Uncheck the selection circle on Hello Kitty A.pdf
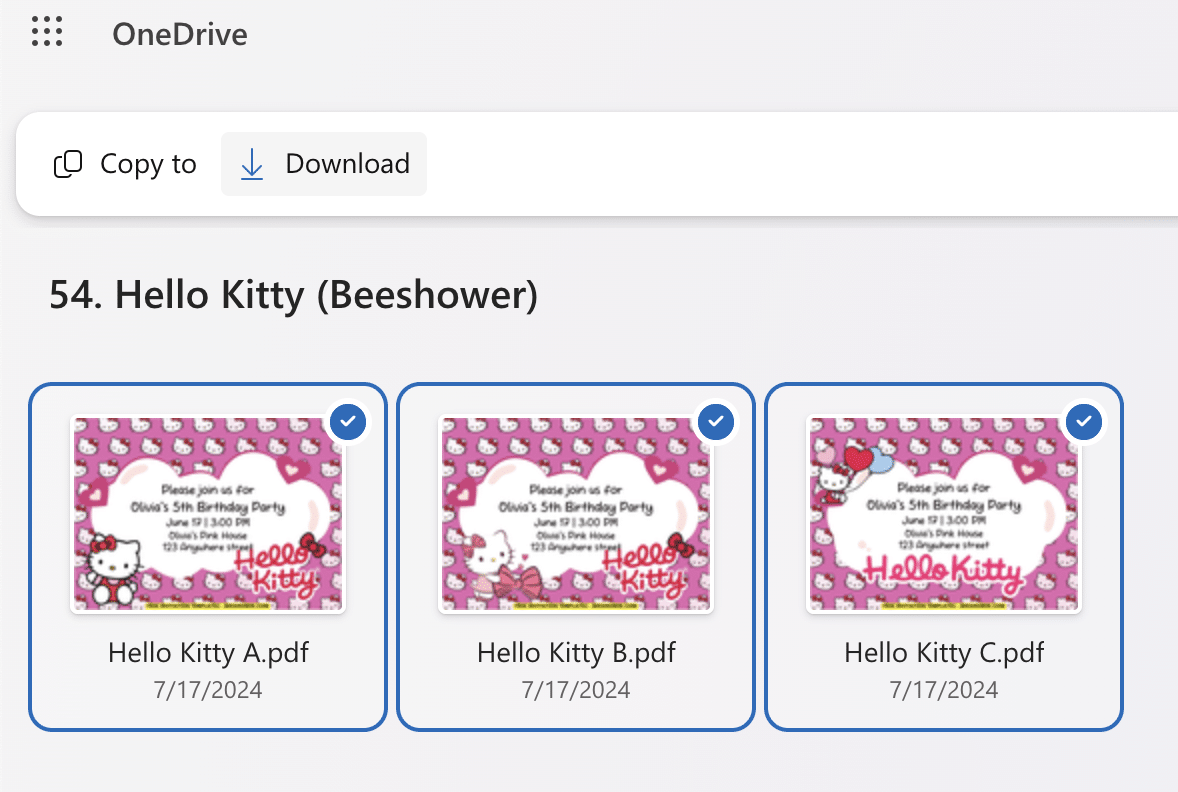 (347, 422)
